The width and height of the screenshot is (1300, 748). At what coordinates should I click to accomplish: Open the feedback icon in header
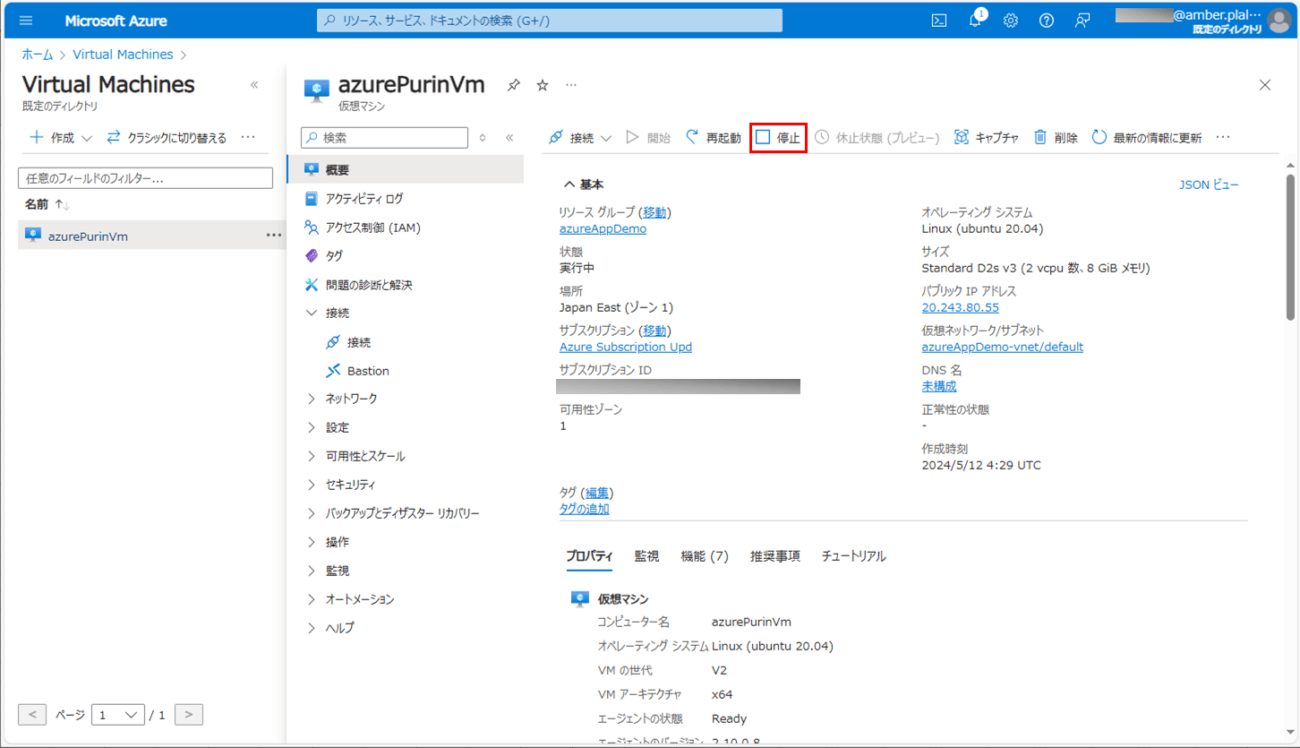click(x=1082, y=20)
